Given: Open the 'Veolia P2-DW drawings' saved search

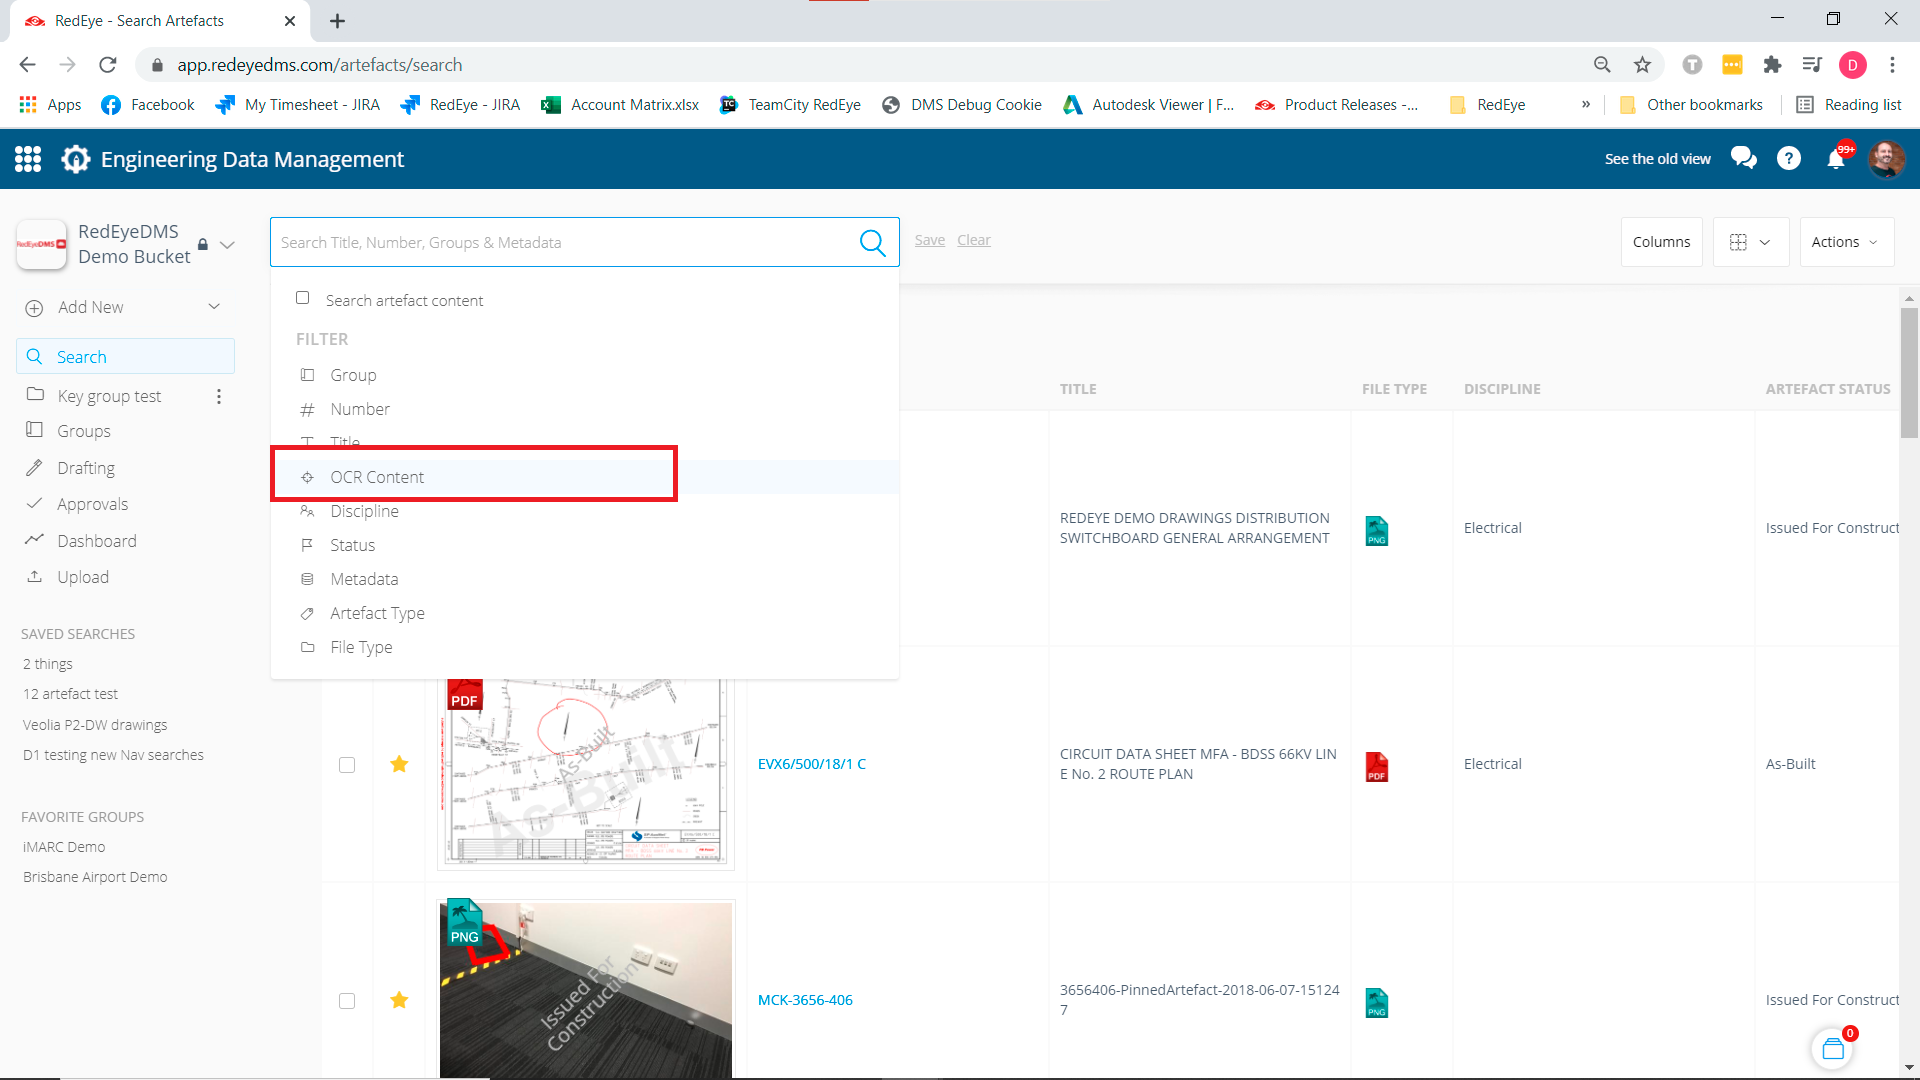Looking at the screenshot, I should pos(95,725).
